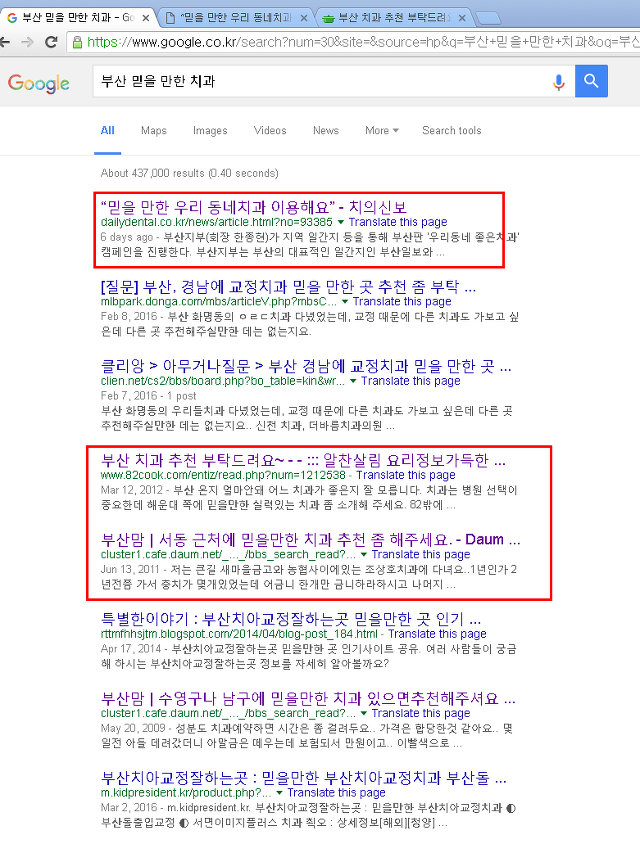Switch to the '믿을 만한 우리 동네치과' tab

(x=234, y=18)
